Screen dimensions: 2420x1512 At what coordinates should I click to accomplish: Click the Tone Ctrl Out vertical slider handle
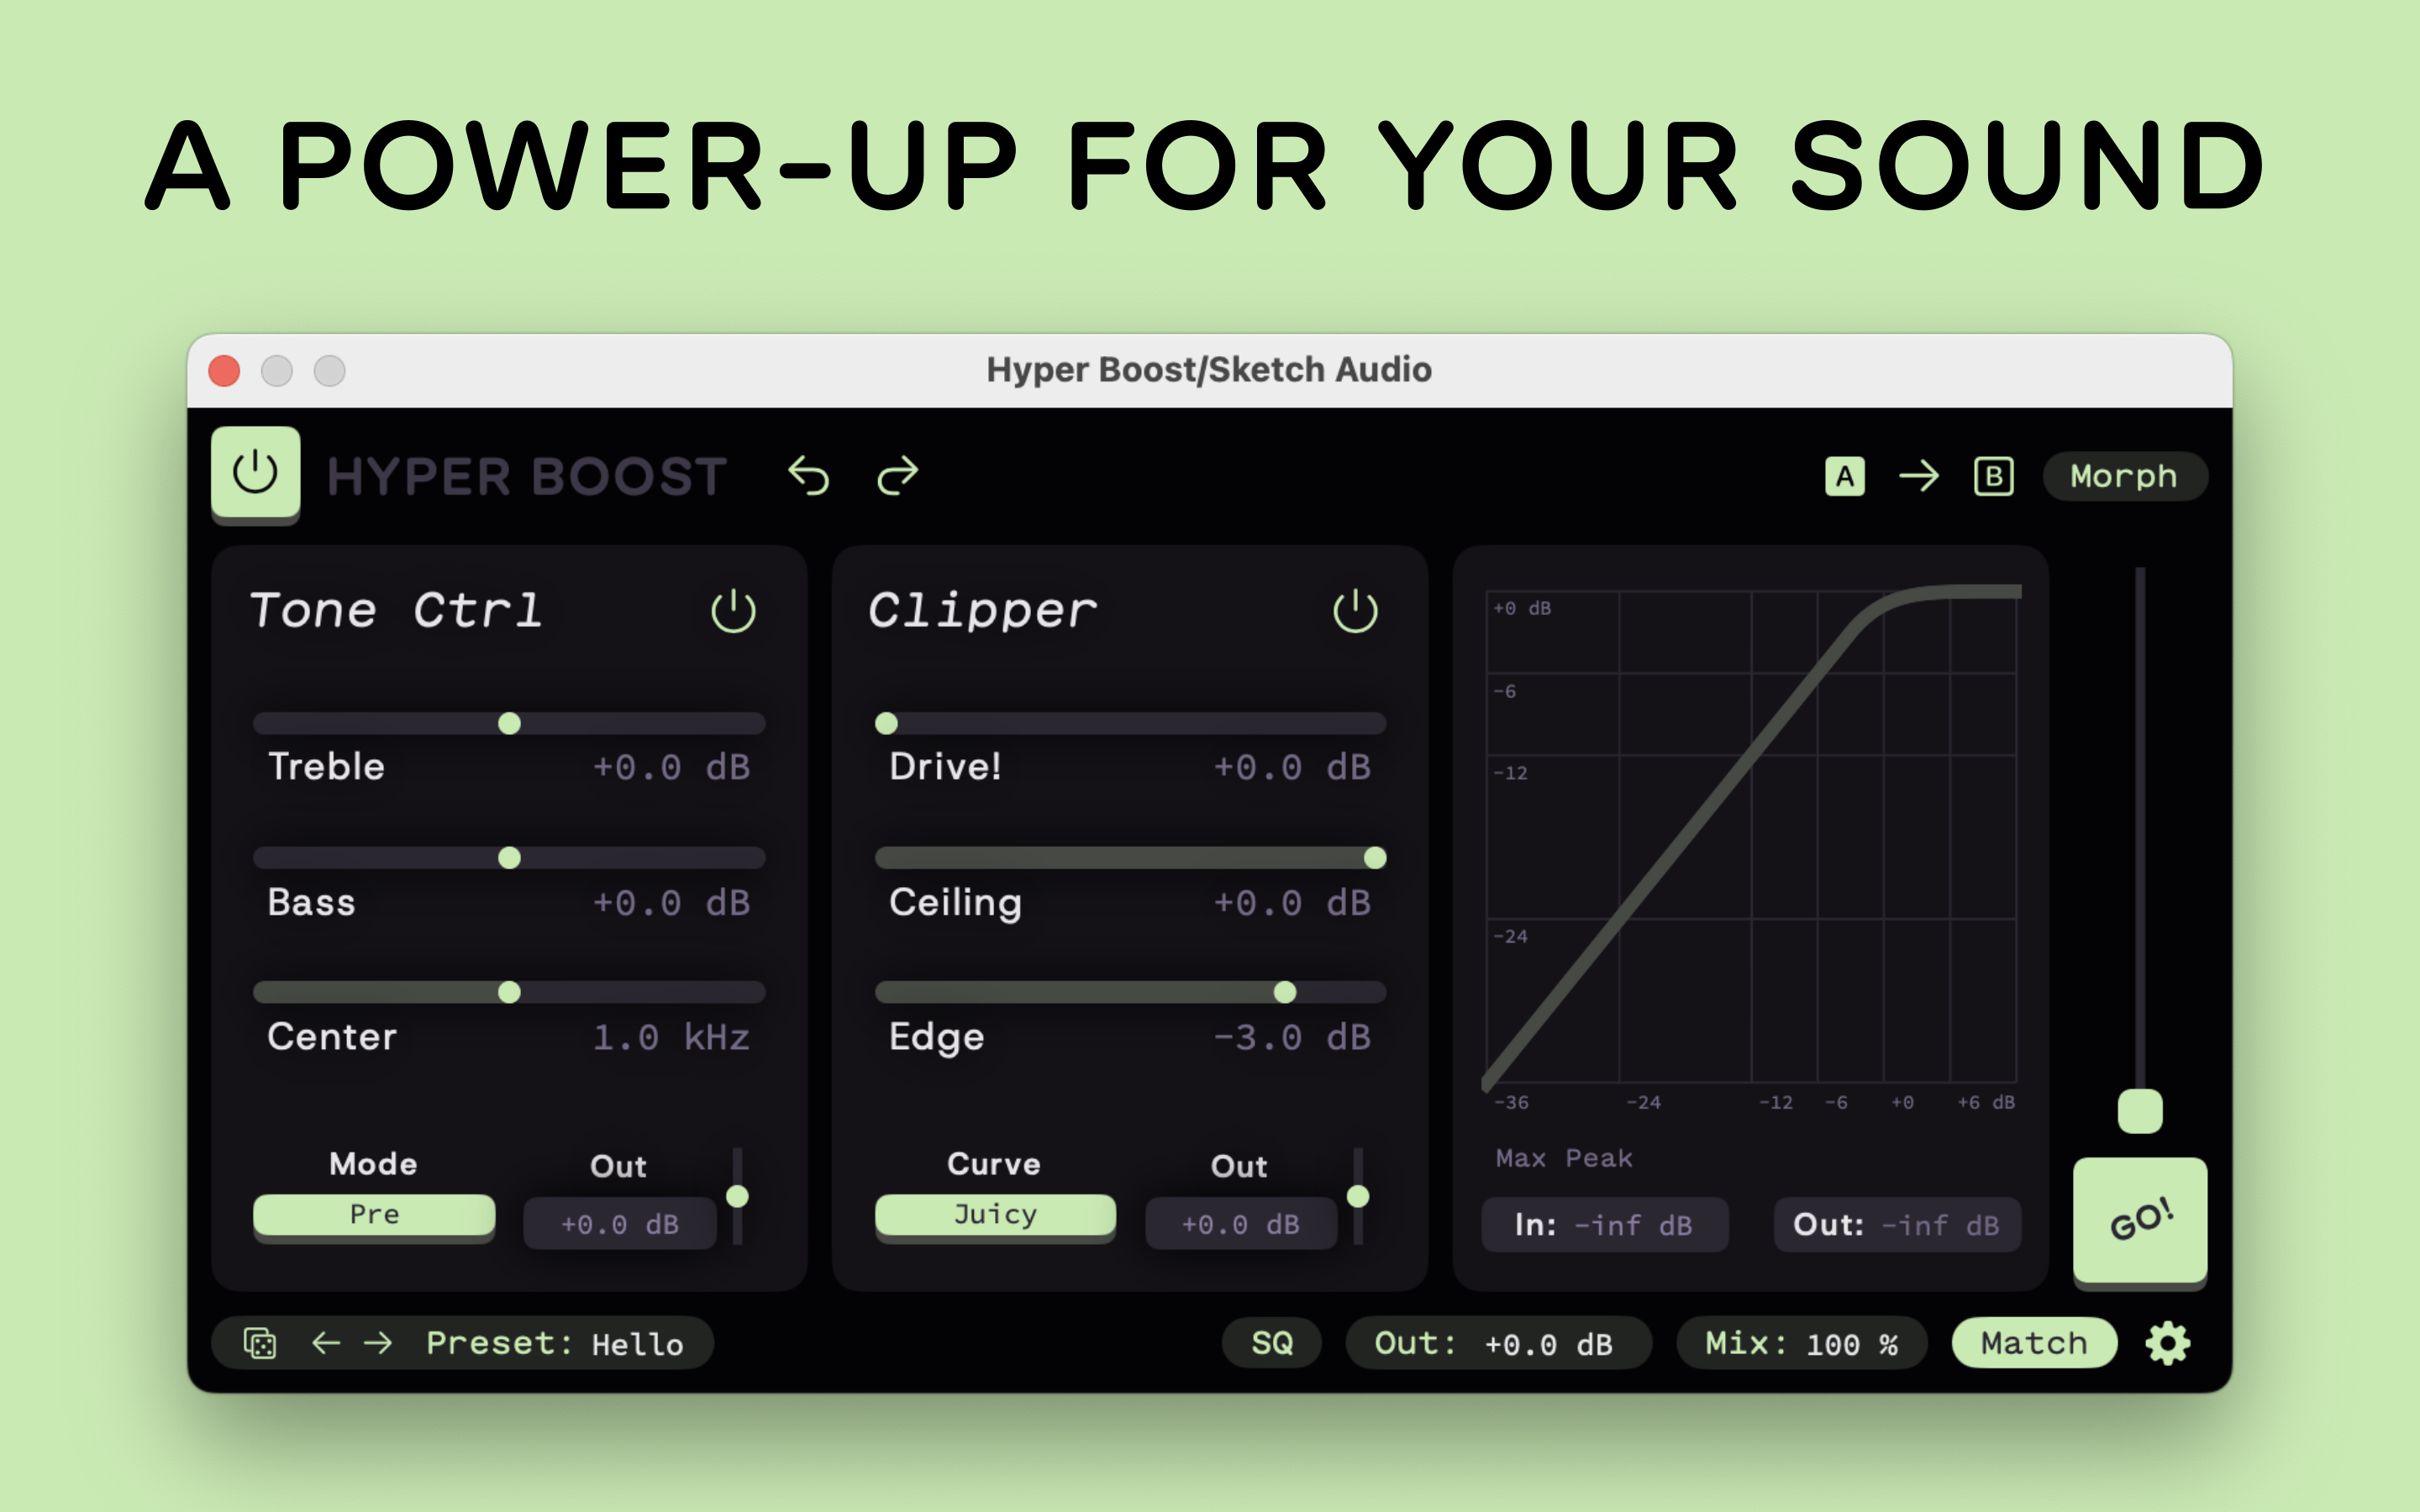[x=737, y=1196]
